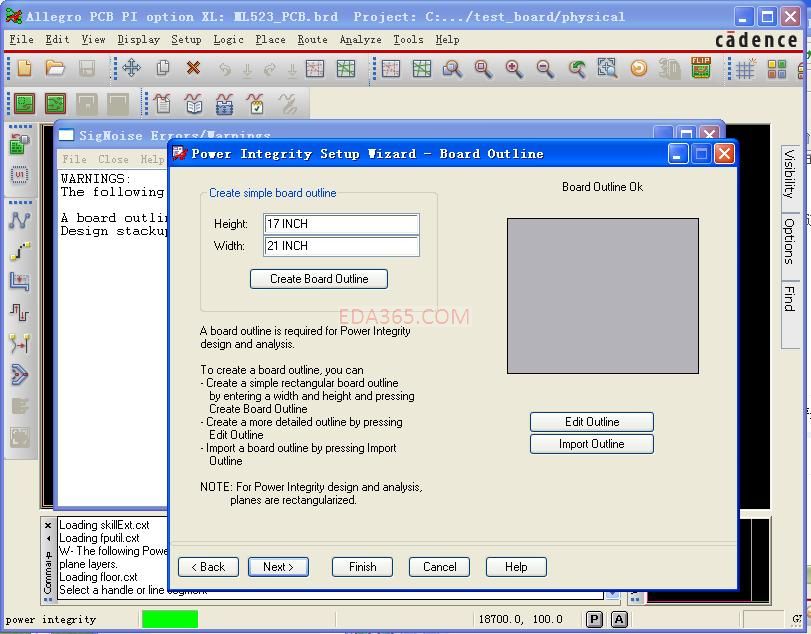Click the place component icon in left sidebar
This screenshot has height=634, width=811.
[20, 144]
